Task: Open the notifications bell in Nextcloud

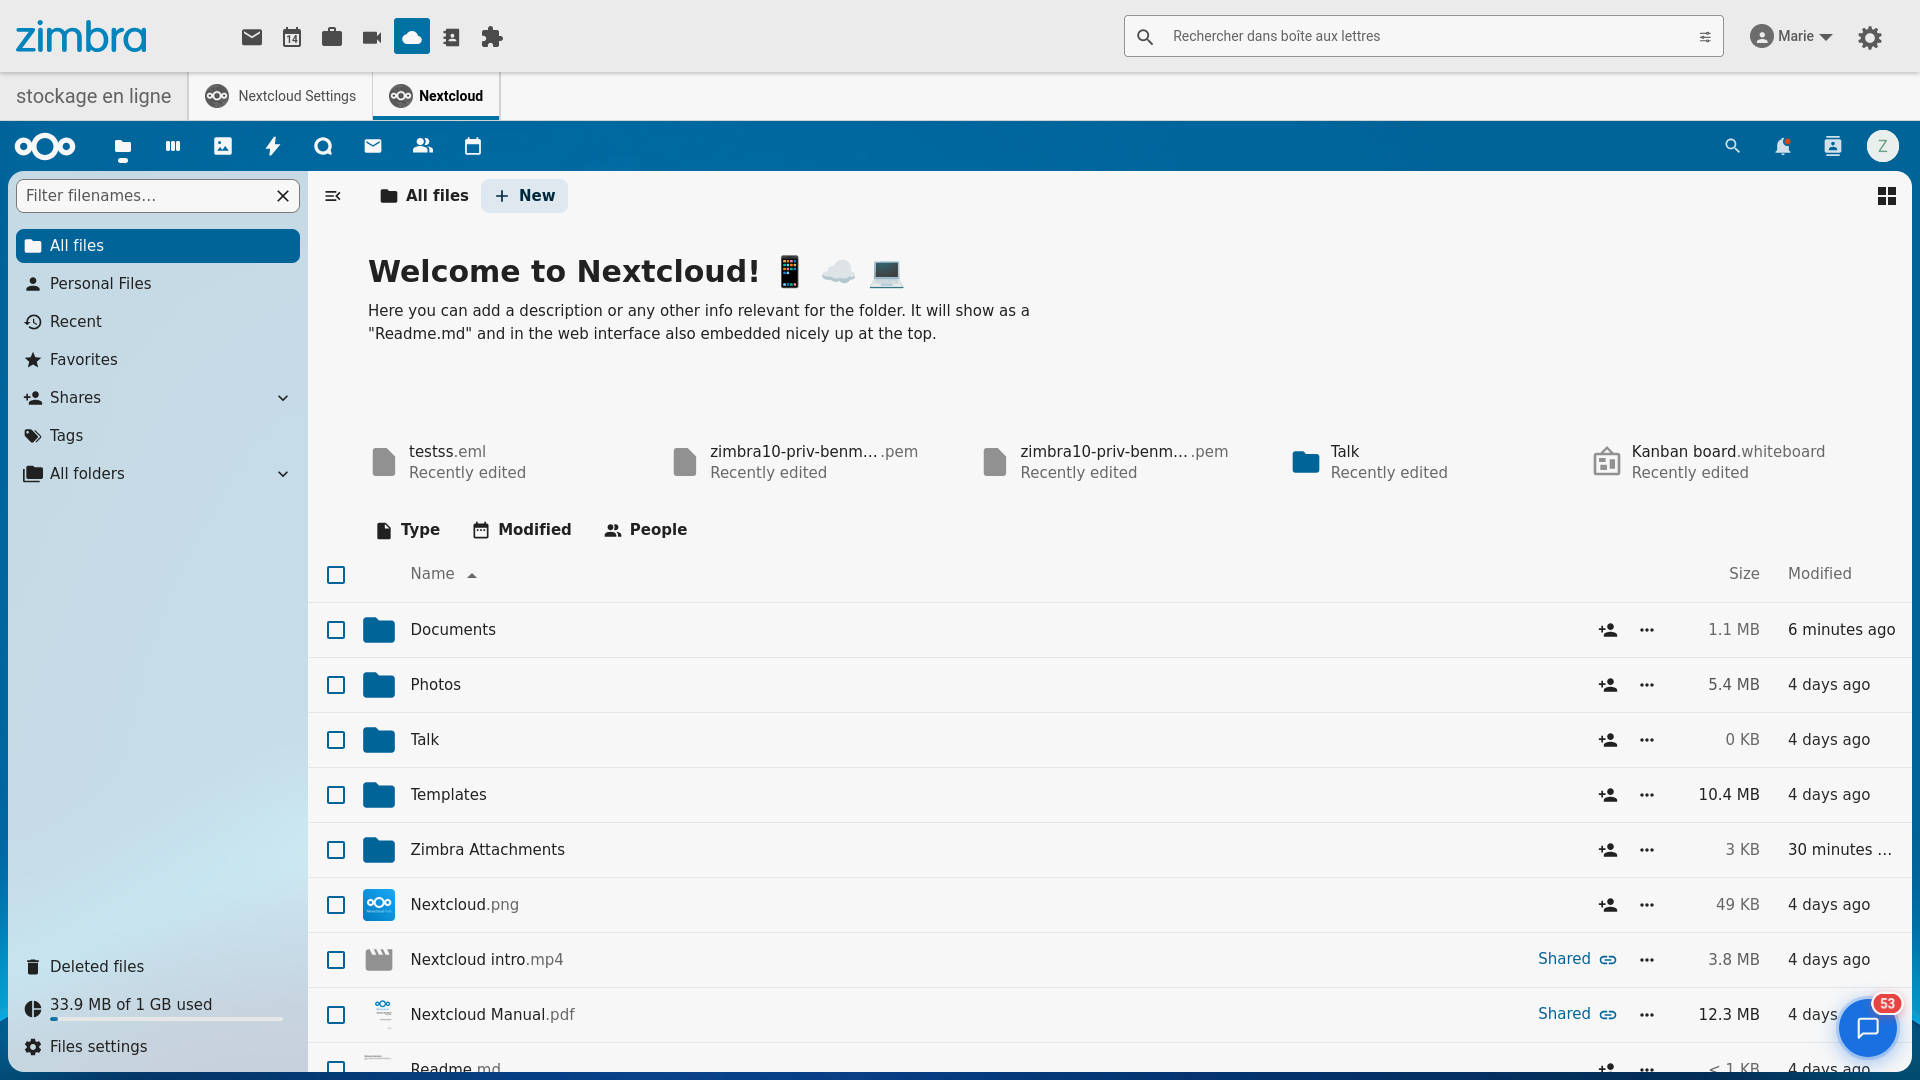Action: [x=1784, y=146]
